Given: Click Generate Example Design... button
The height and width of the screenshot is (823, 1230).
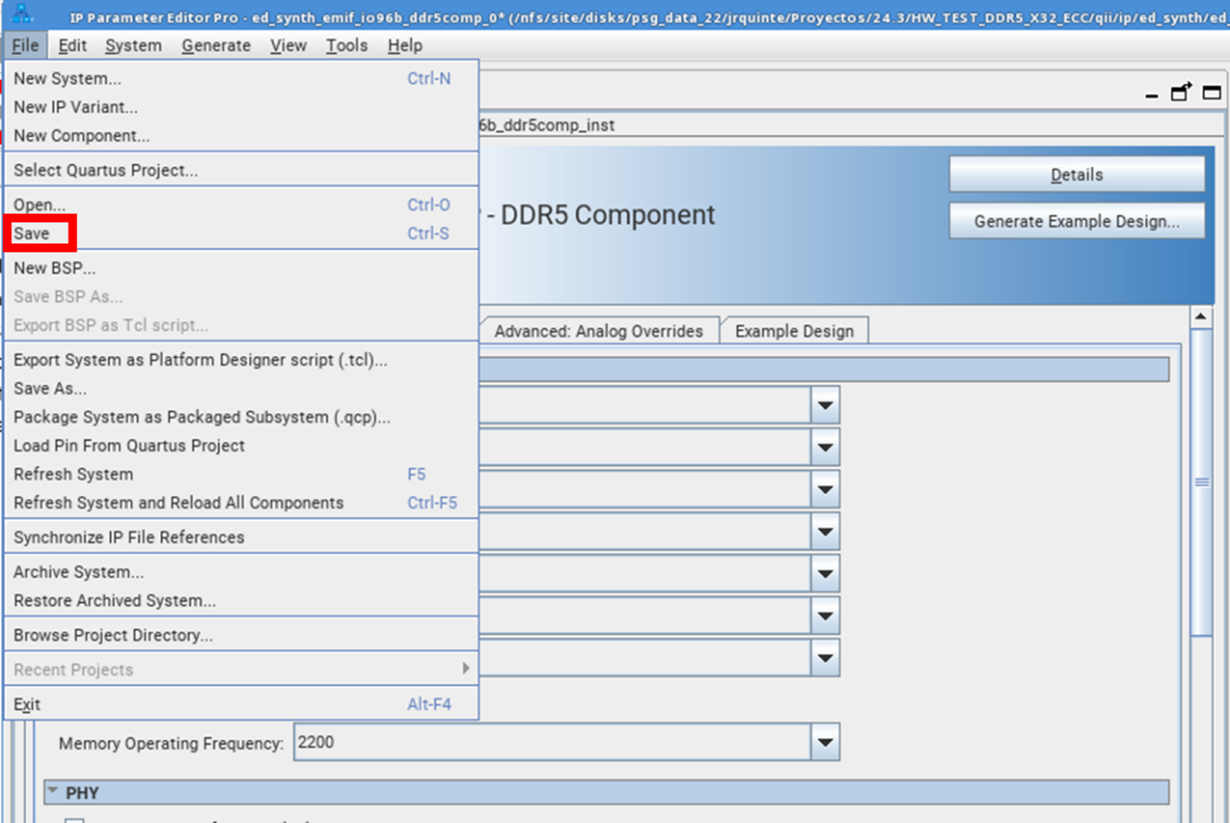Looking at the screenshot, I should click(1077, 221).
